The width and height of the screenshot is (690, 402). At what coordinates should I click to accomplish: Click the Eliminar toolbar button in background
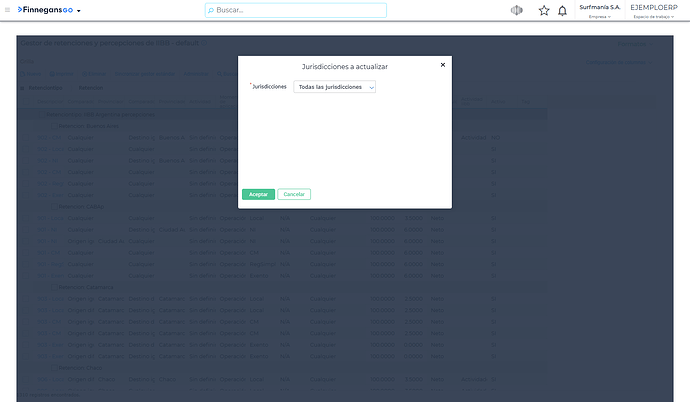[x=94, y=74]
